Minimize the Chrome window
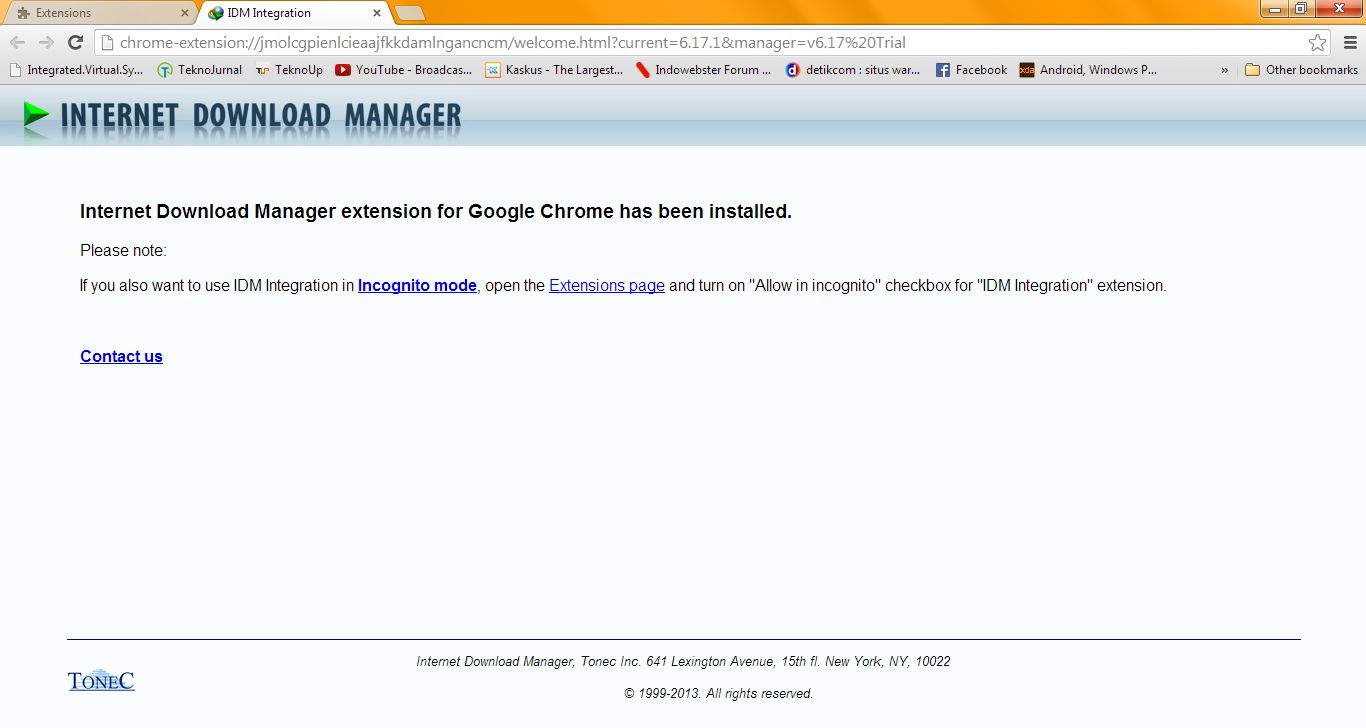The width and height of the screenshot is (1366, 728). (x=1274, y=9)
